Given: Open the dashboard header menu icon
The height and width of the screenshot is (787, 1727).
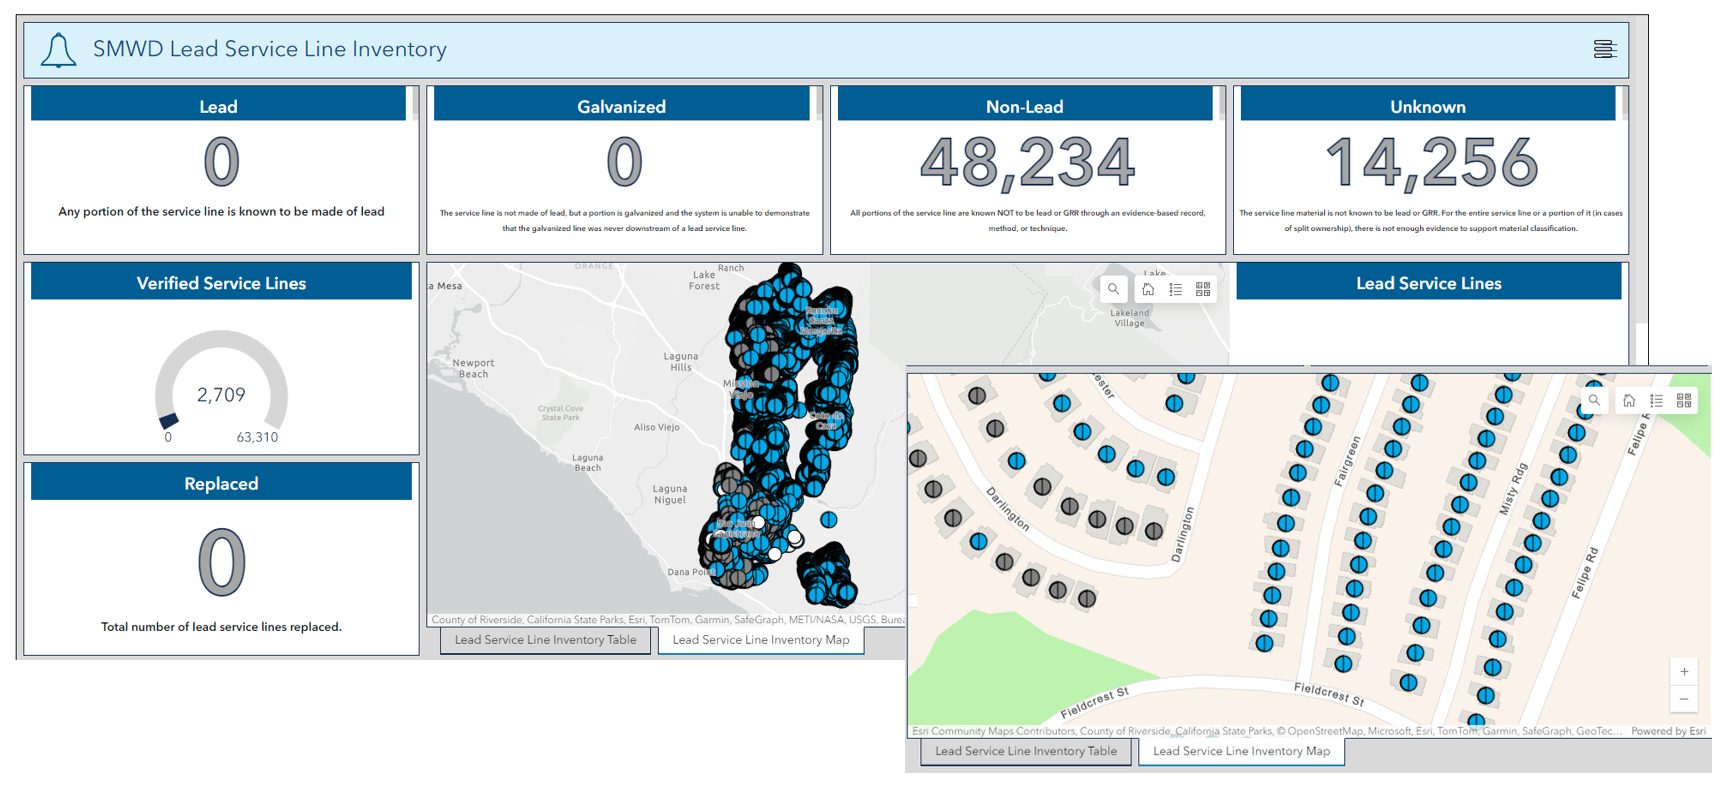Looking at the screenshot, I should 1604,49.
